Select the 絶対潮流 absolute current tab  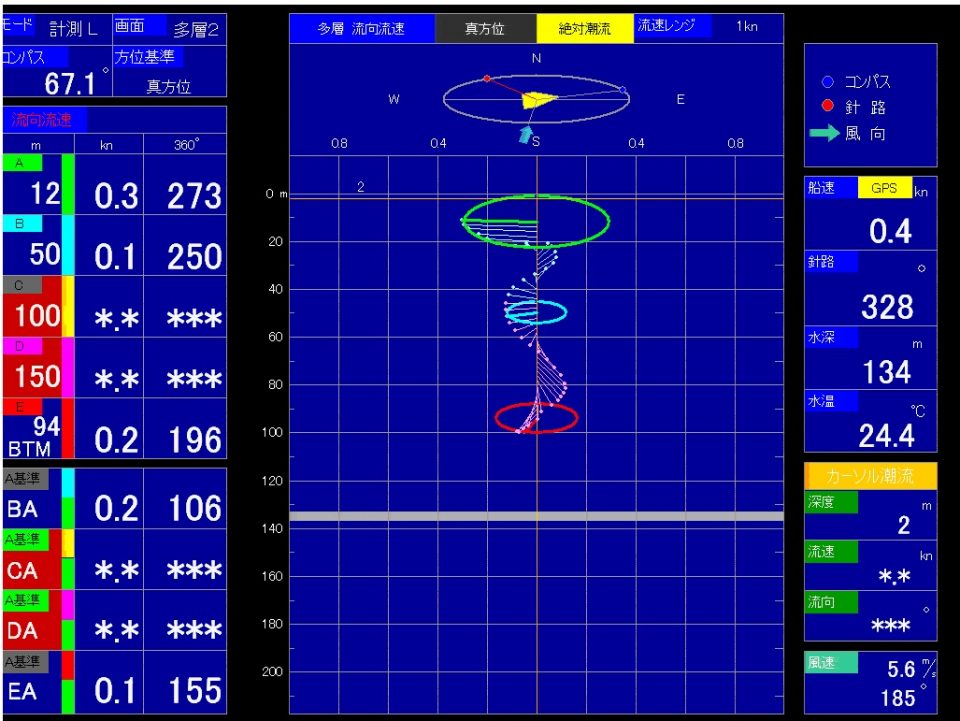click(x=585, y=28)
